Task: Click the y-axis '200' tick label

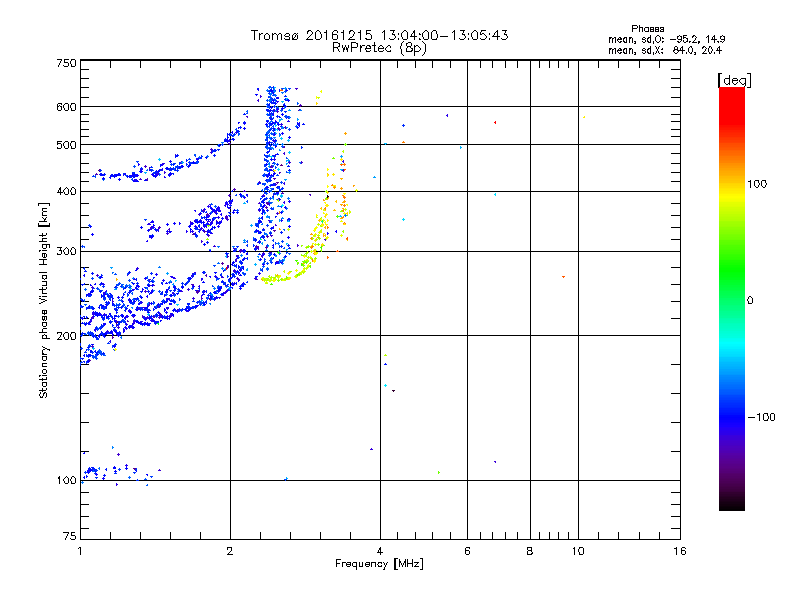Action: point(67,336)
